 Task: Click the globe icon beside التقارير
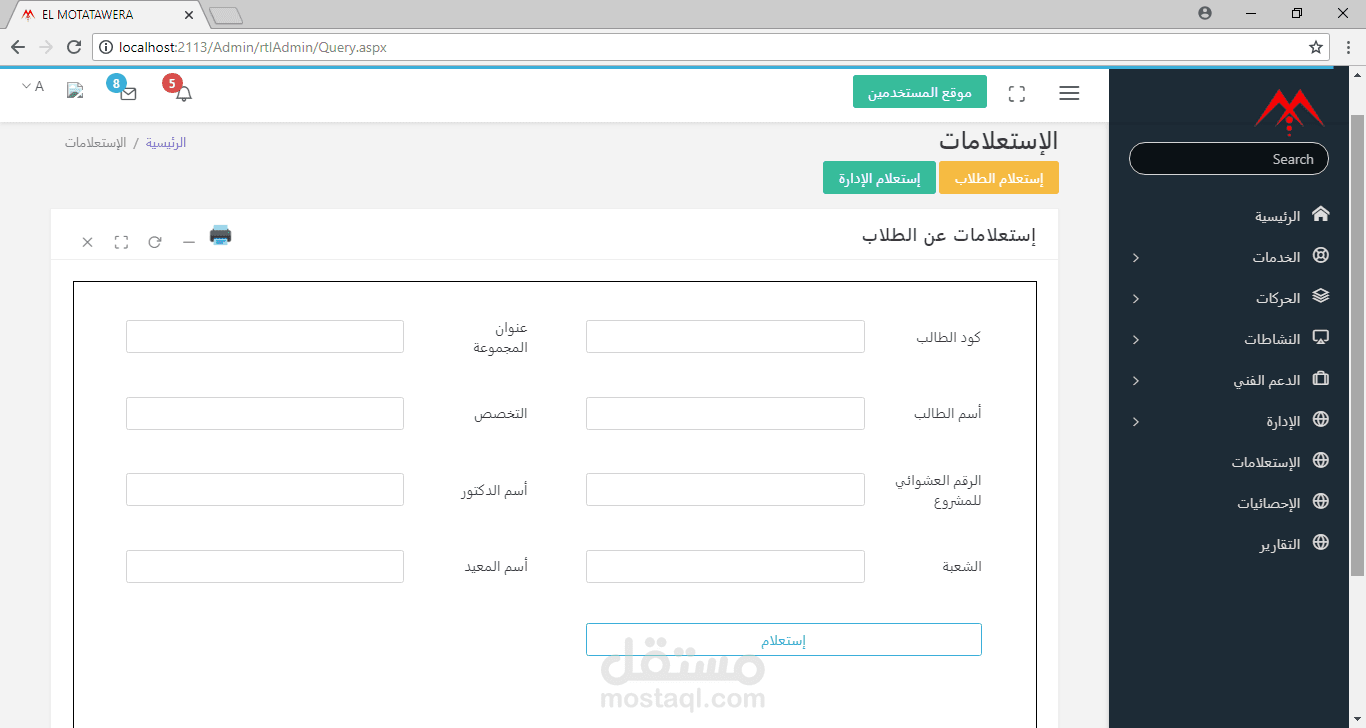[x=1320, y=543]
